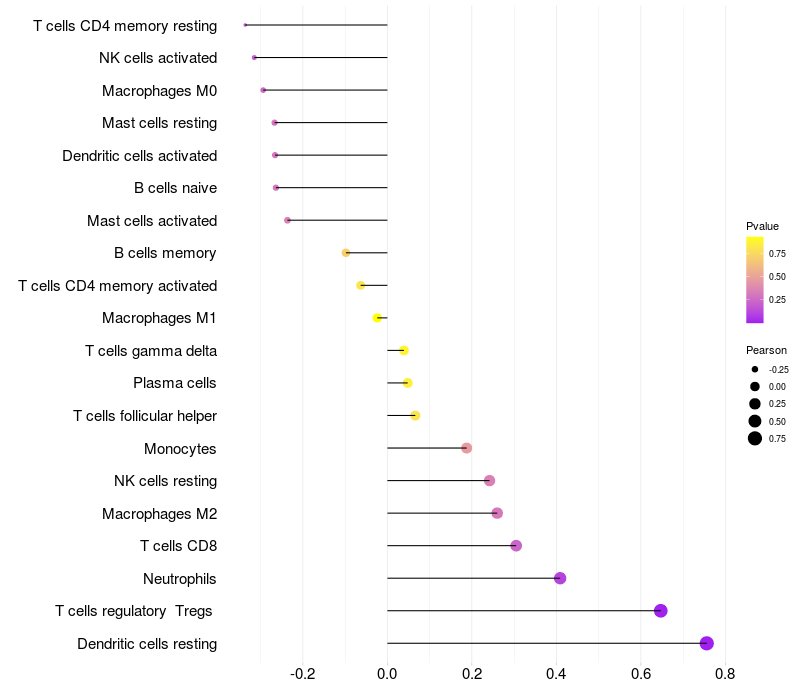Viewport: 800px width, 700px height.
Task: Click the Dendritic cells resting data point
Action: point(706,643)
